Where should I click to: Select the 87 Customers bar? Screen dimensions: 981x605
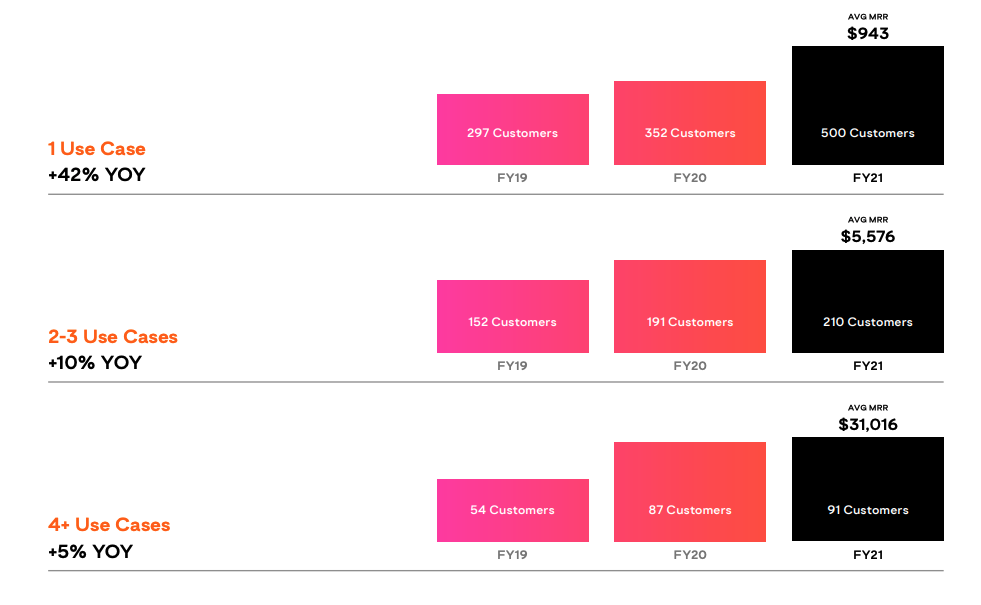click(689, 492)
